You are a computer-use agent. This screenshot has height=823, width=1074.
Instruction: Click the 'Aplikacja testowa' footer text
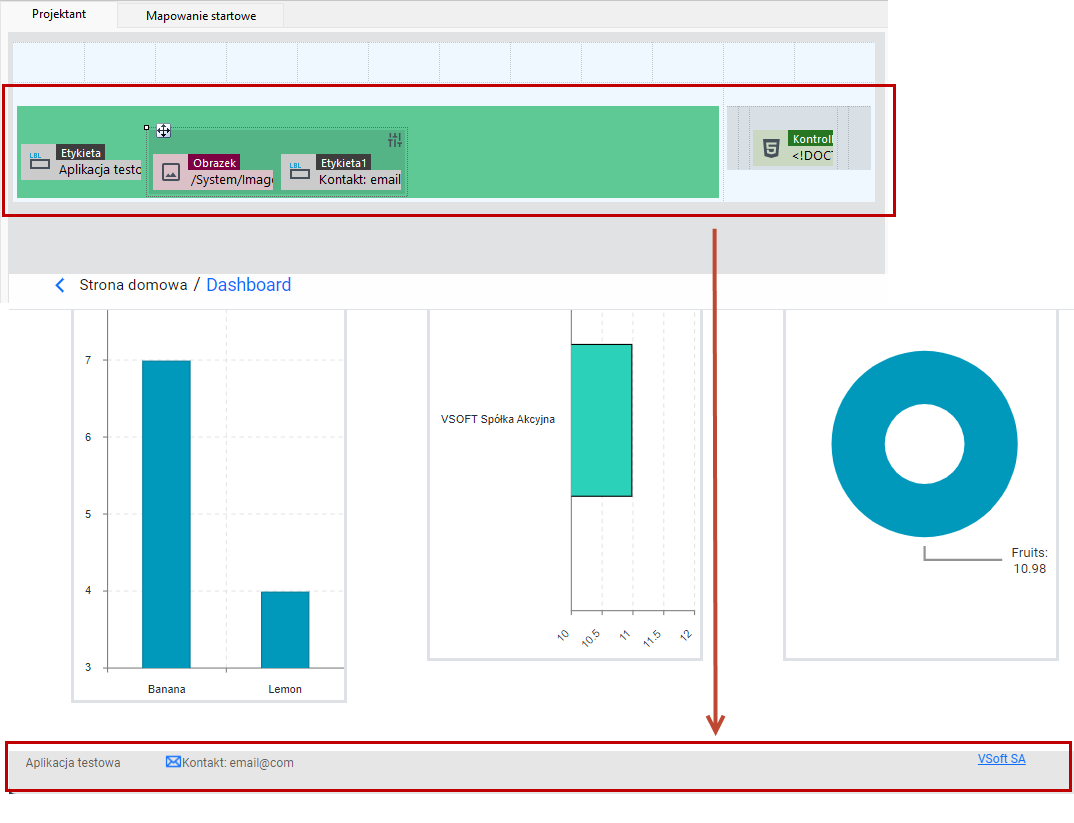click(x=73, y=763)
